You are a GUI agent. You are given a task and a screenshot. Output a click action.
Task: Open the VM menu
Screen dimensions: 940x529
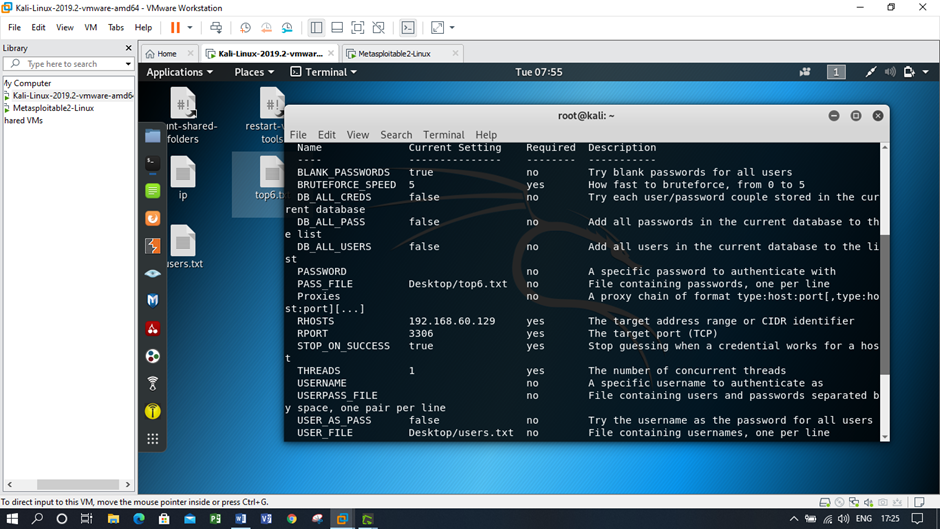91,28
